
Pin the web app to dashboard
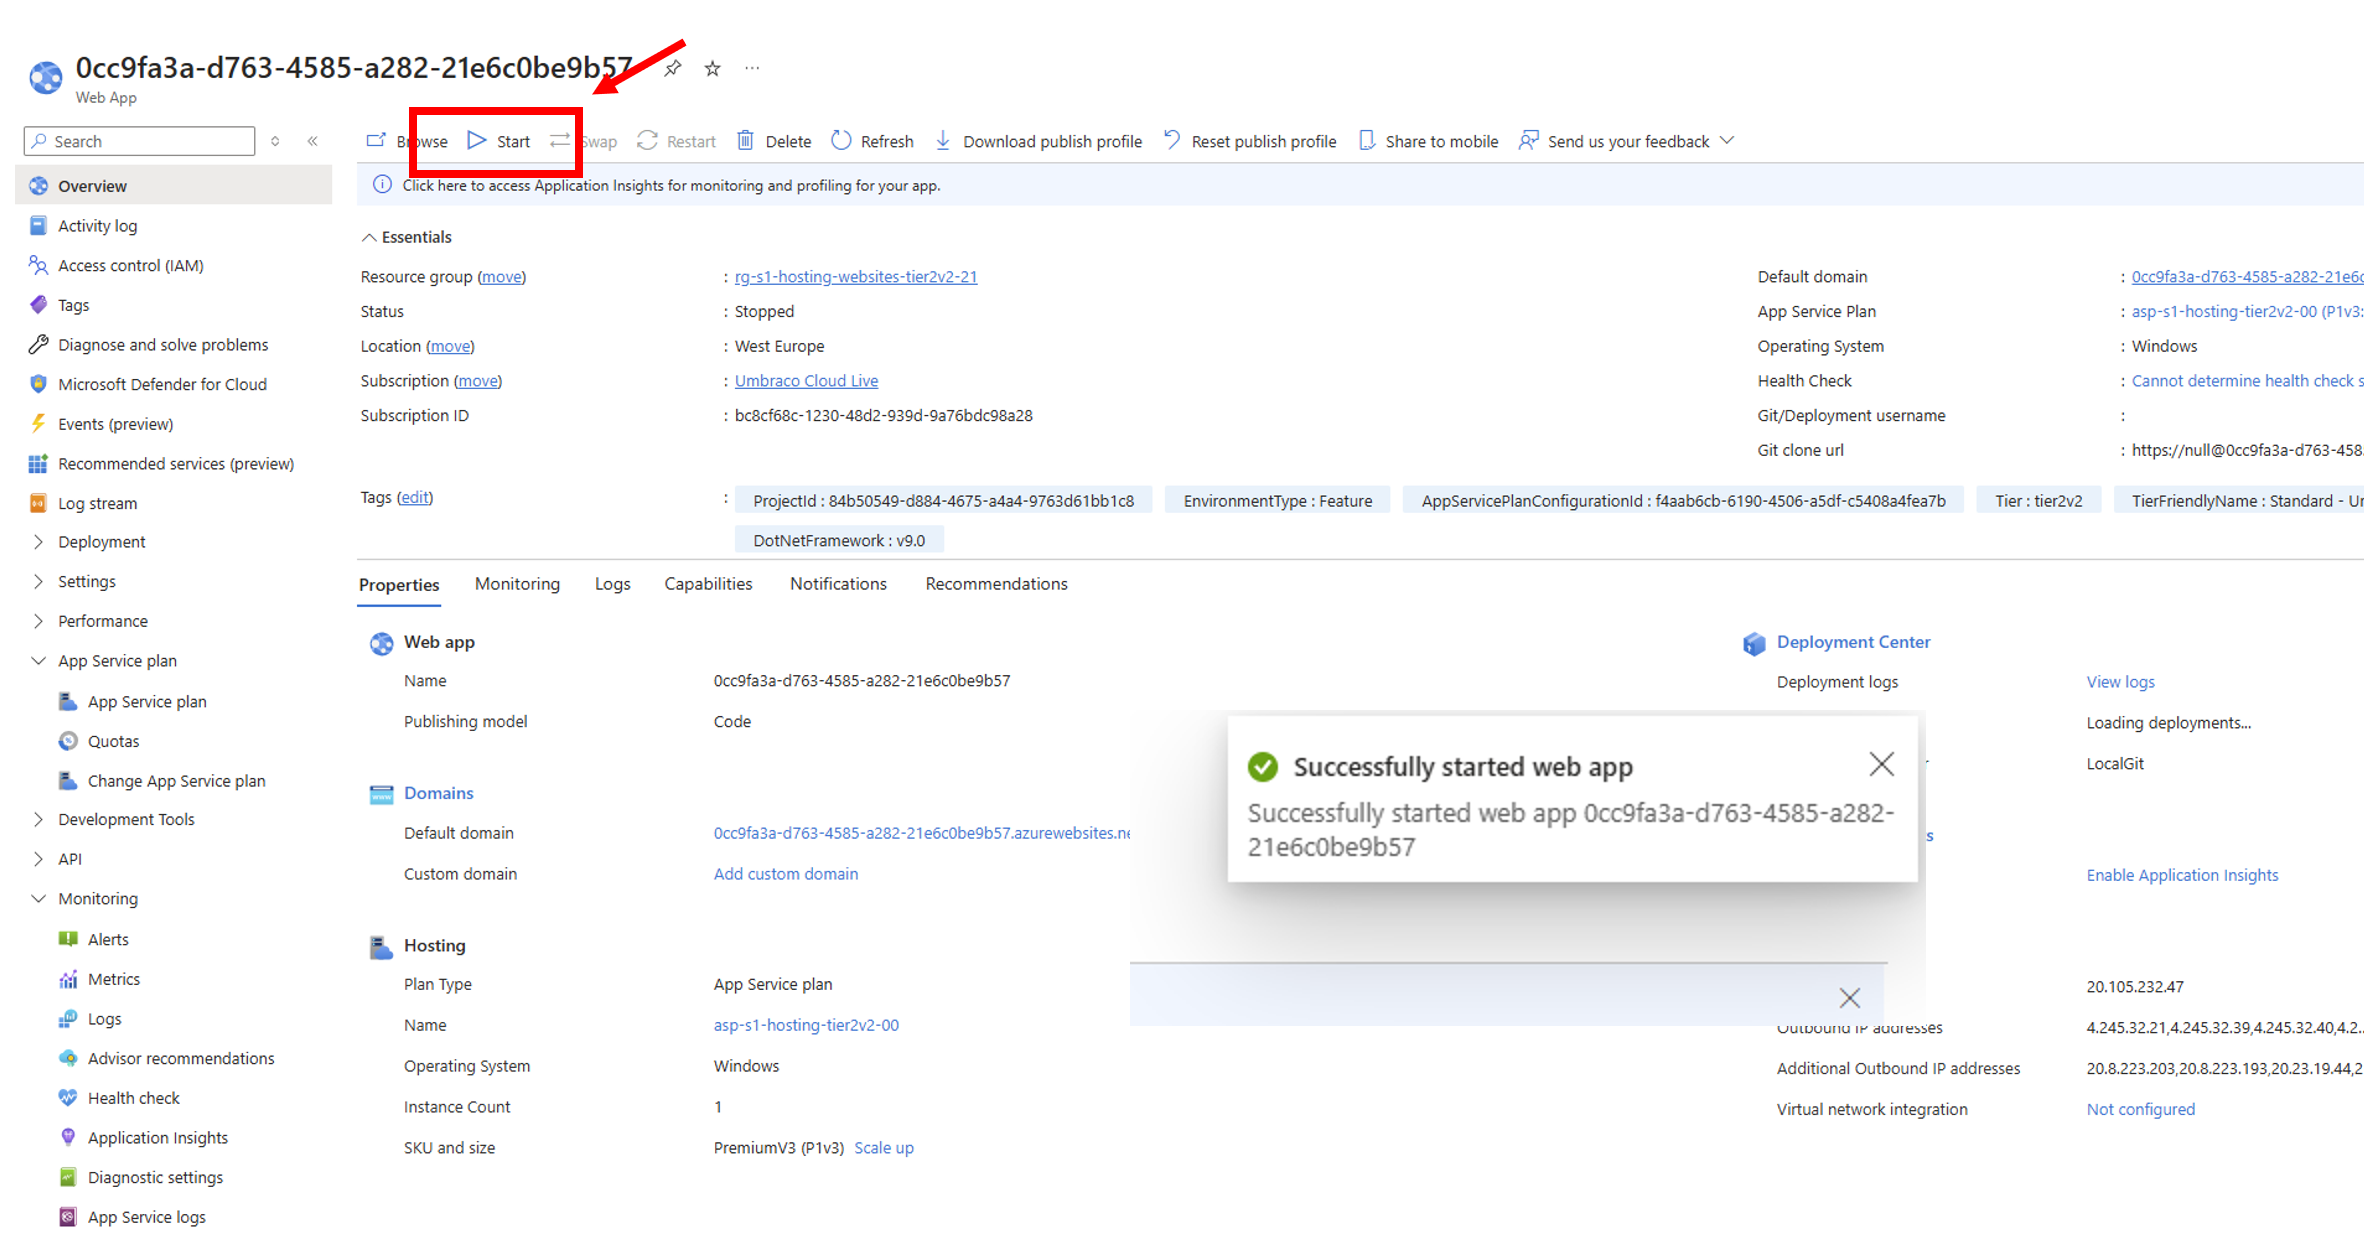[x=673, y=68]
